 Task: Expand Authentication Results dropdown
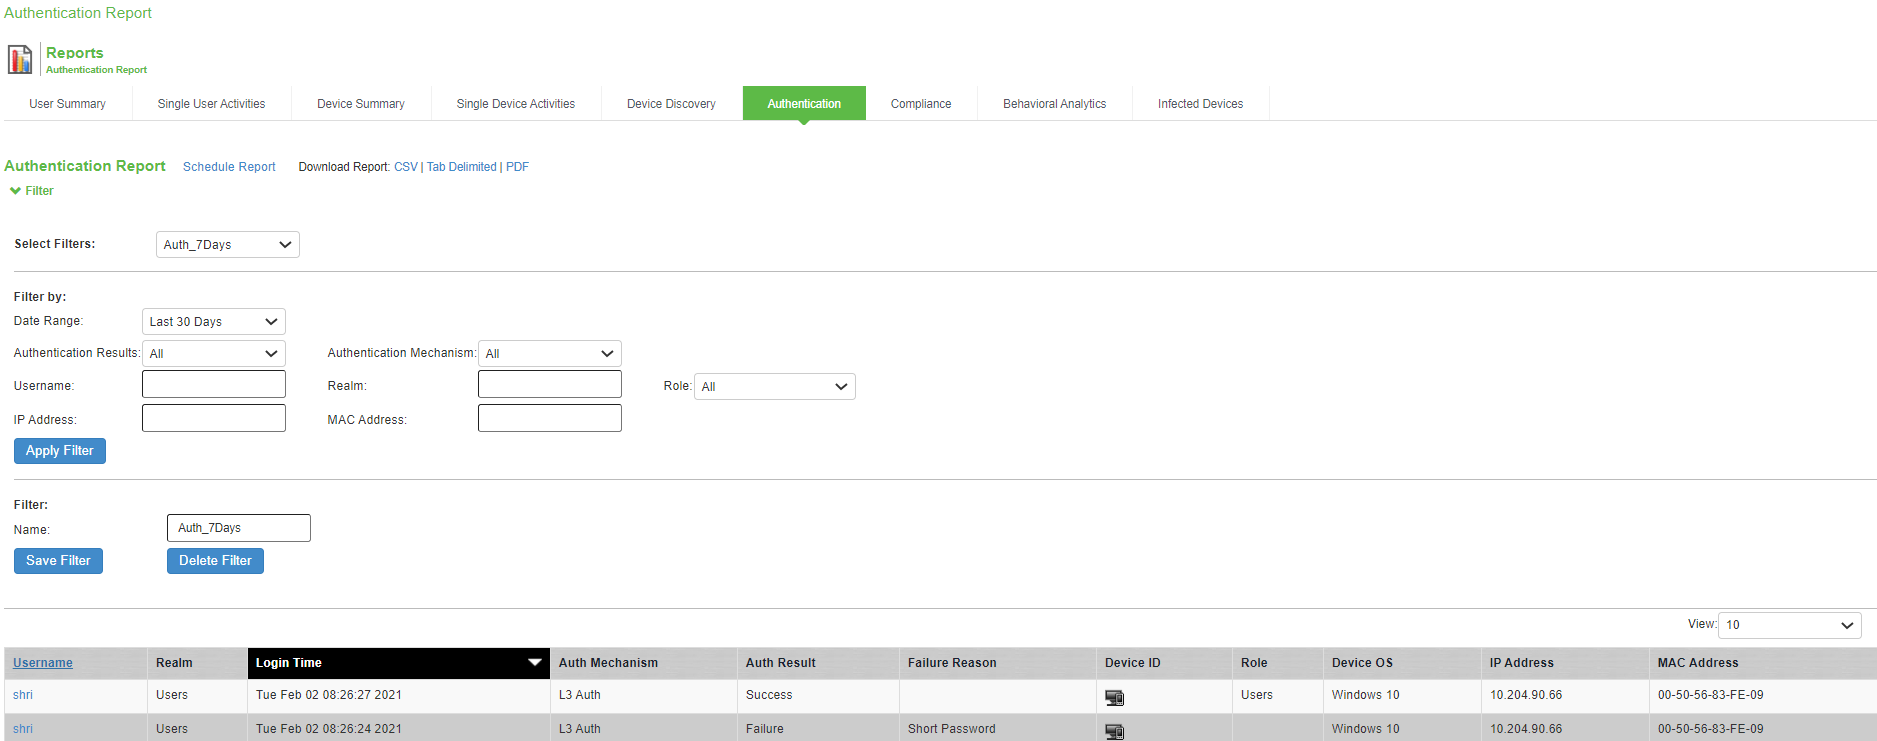pyautogui.click(x=213, y=354)
